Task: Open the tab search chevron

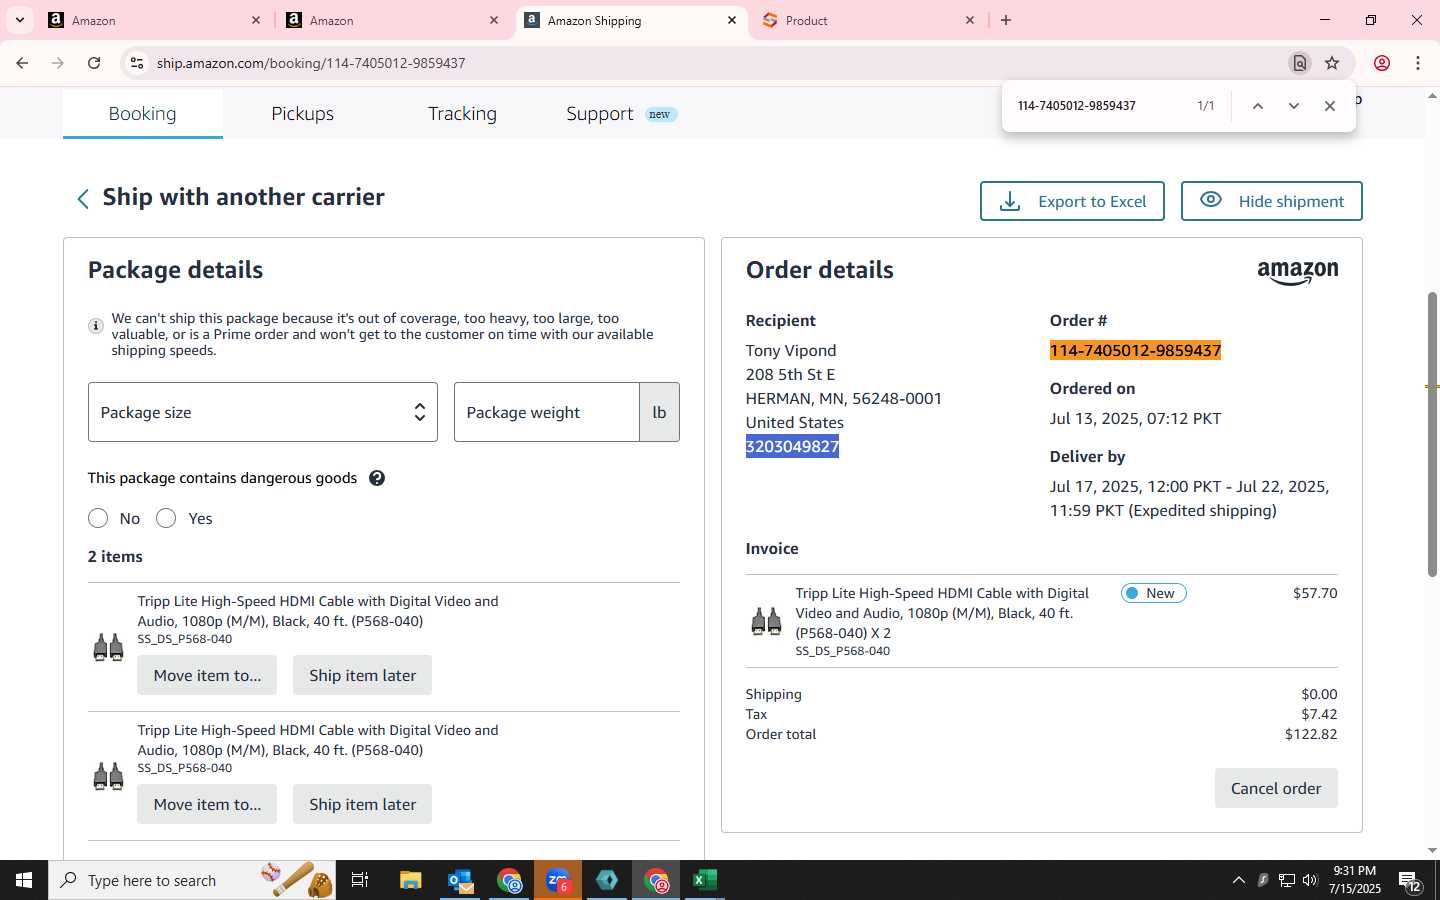Action: (19, 20)
